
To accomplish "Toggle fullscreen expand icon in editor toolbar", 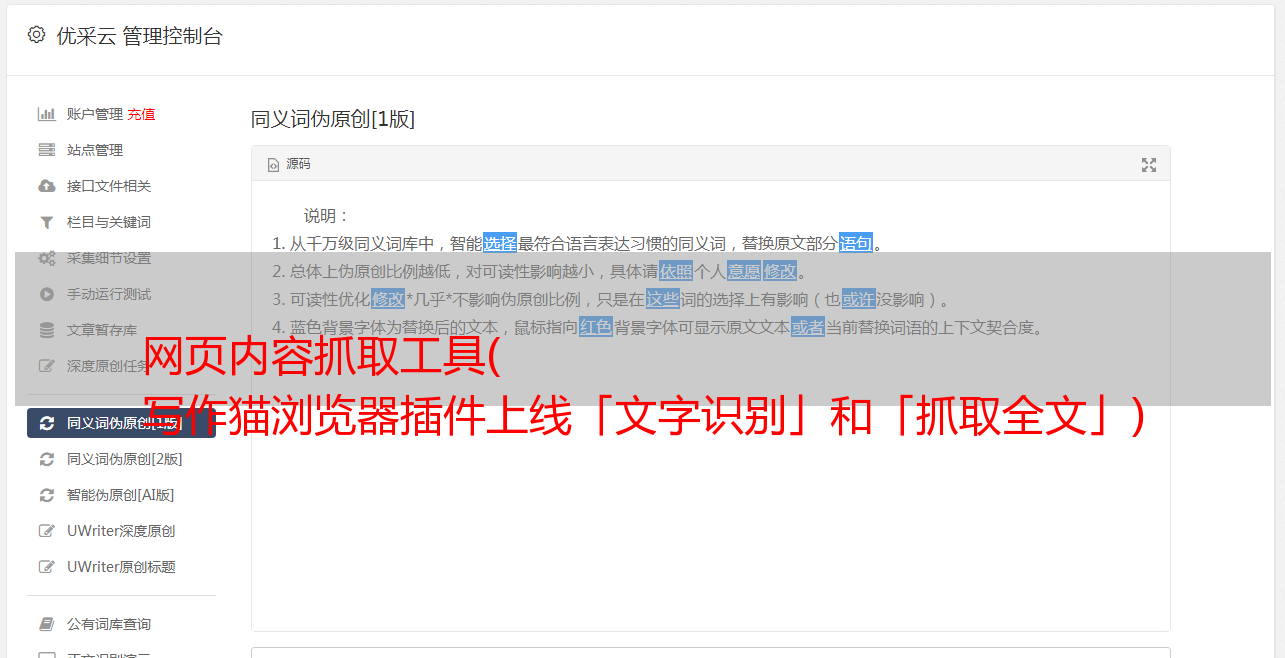I will click(1149, 165).
